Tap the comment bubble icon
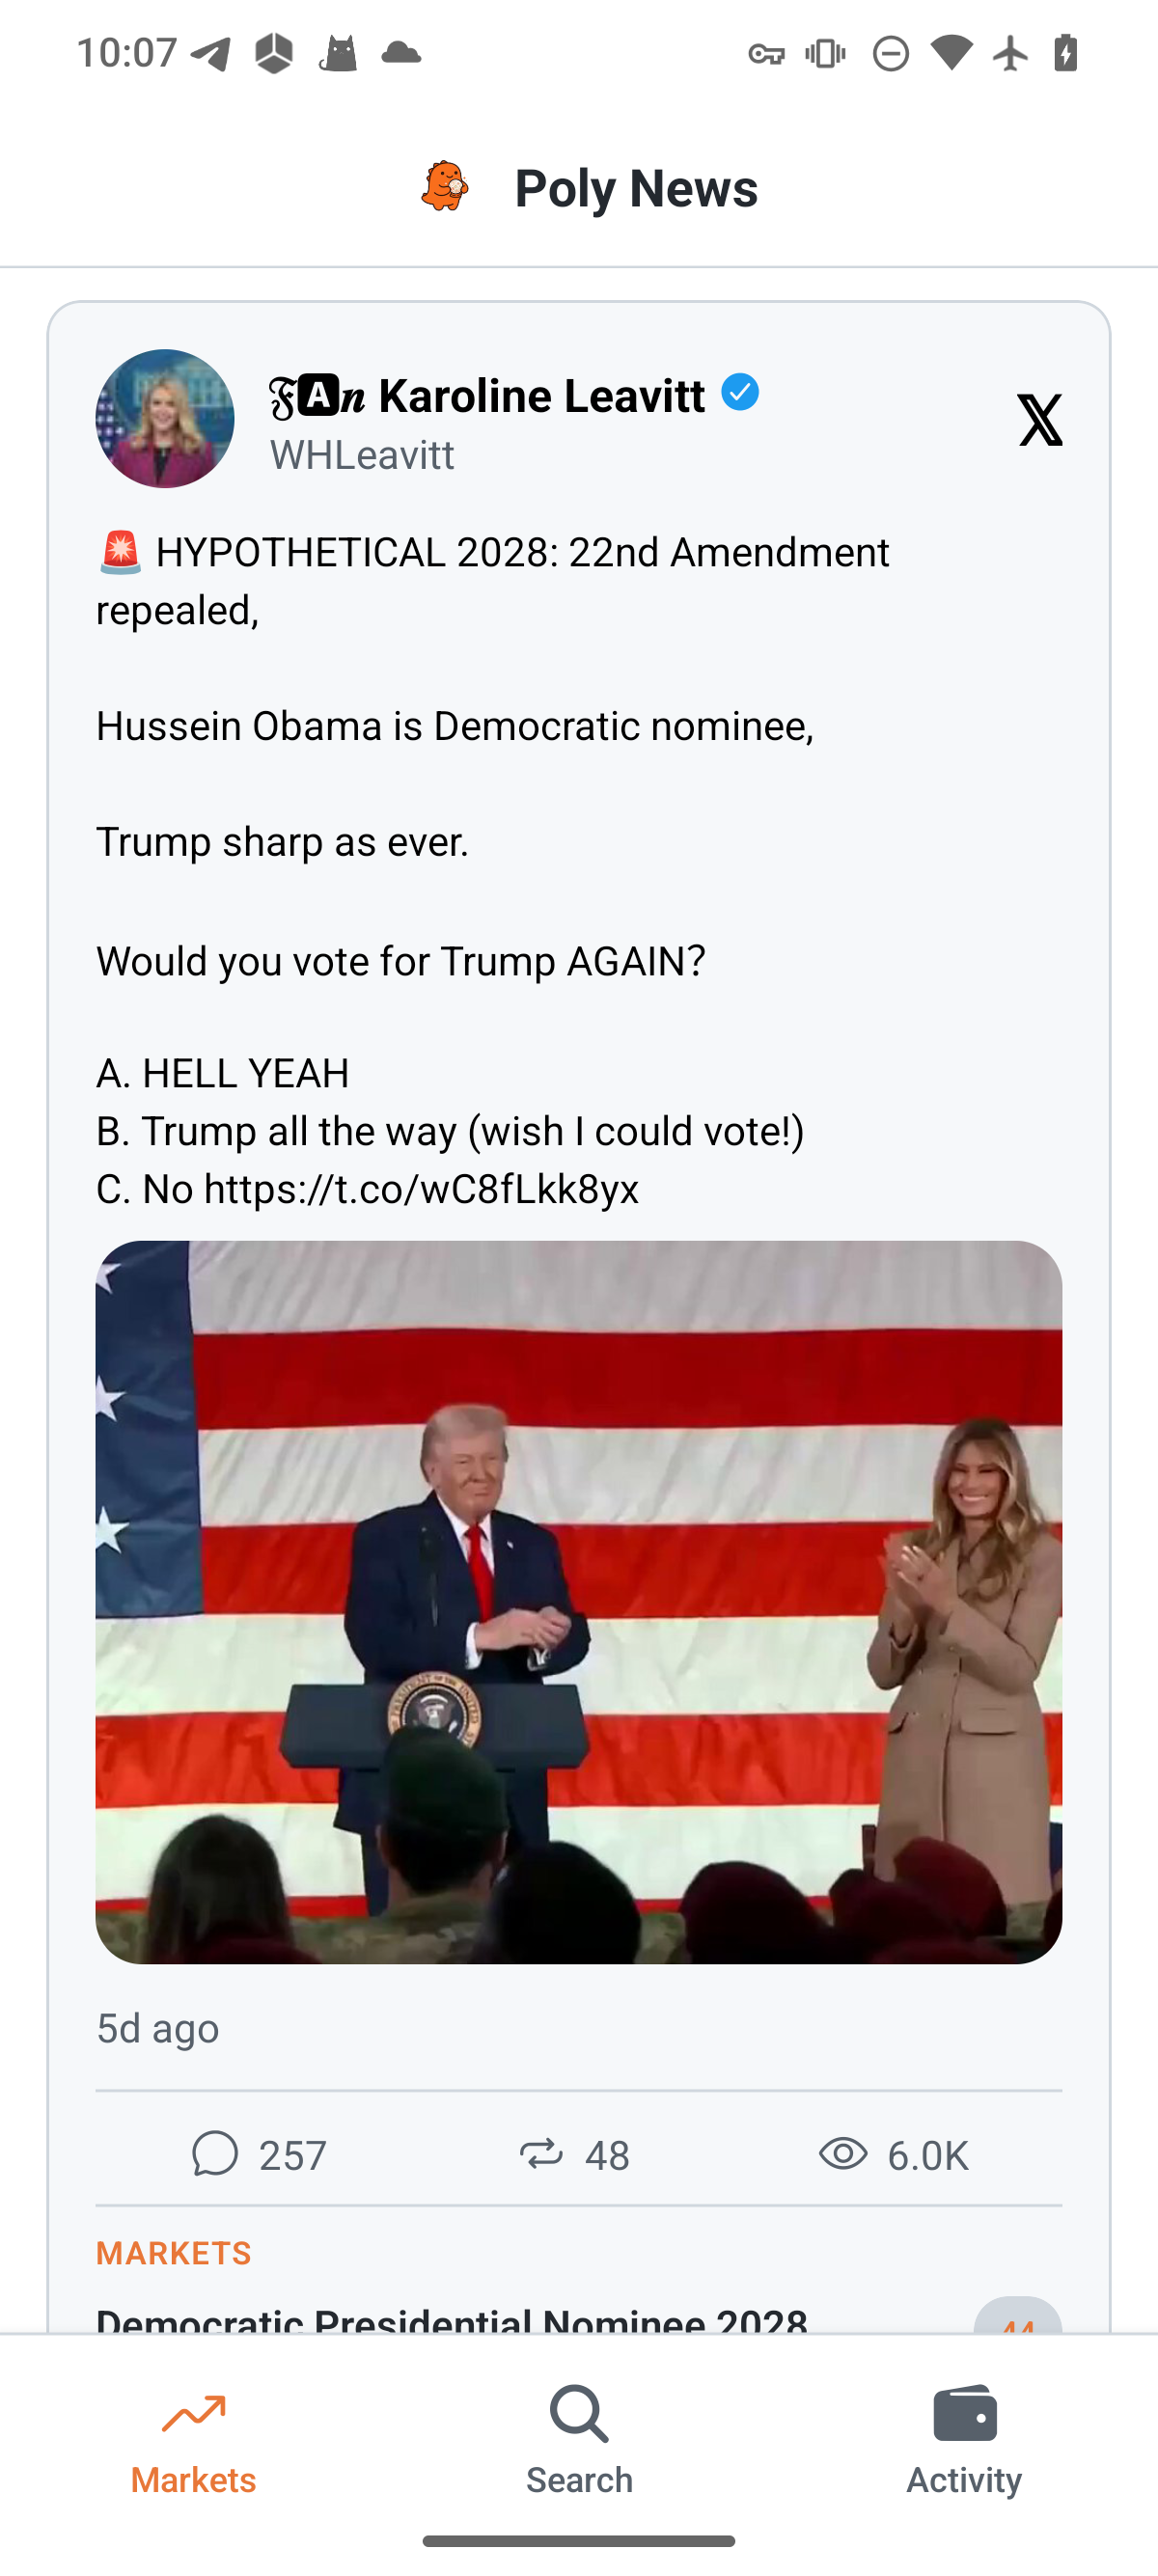The height and width of the screenshot is (2576, 1158). coord(215,2153)
